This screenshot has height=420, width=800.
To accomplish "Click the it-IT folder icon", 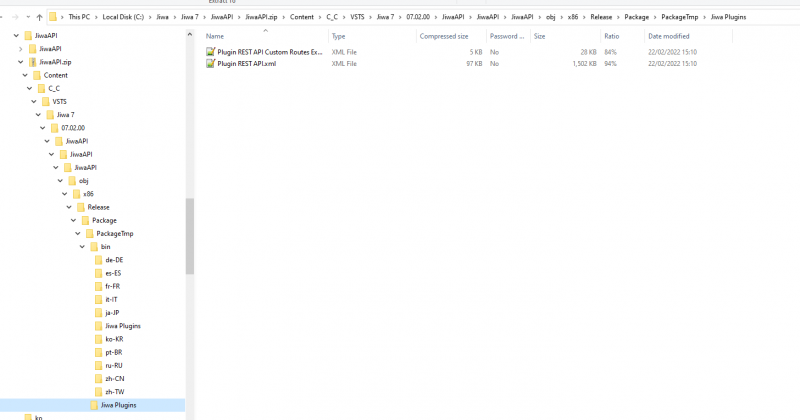I will pos(98,300).
